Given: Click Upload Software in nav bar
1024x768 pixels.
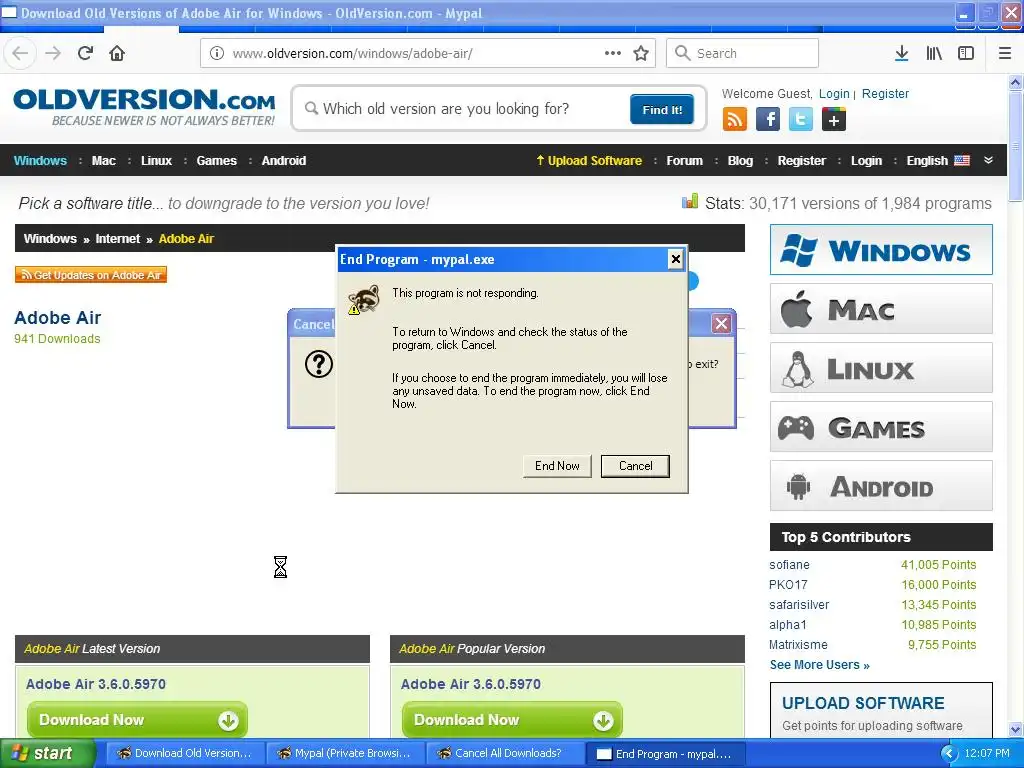Looking at the screenshot, I should (x=589, y=161).
